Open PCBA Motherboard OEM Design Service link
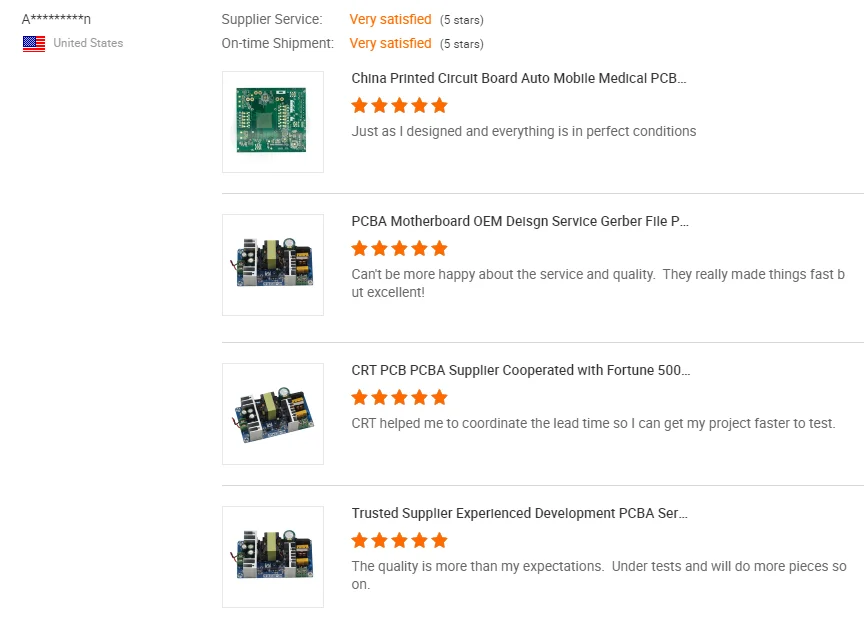Viewport: 864px width, 632px height. (x=520, y=221)
